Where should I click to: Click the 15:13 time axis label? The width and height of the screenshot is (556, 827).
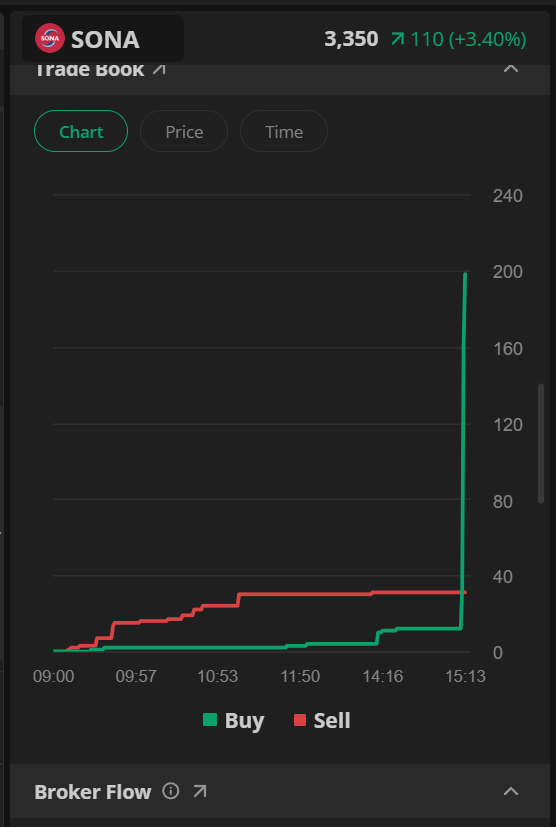(x=465, y=677)
